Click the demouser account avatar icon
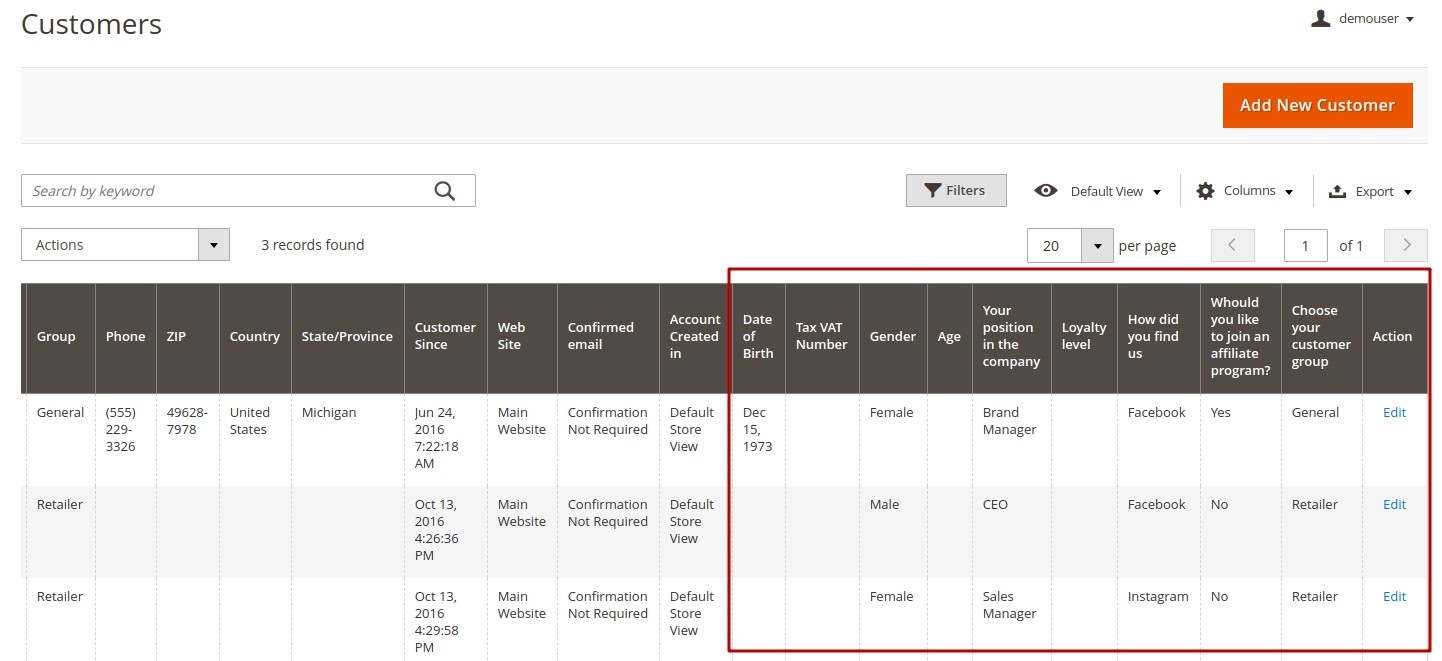 pyautogui.click(x=1321, y=18)
